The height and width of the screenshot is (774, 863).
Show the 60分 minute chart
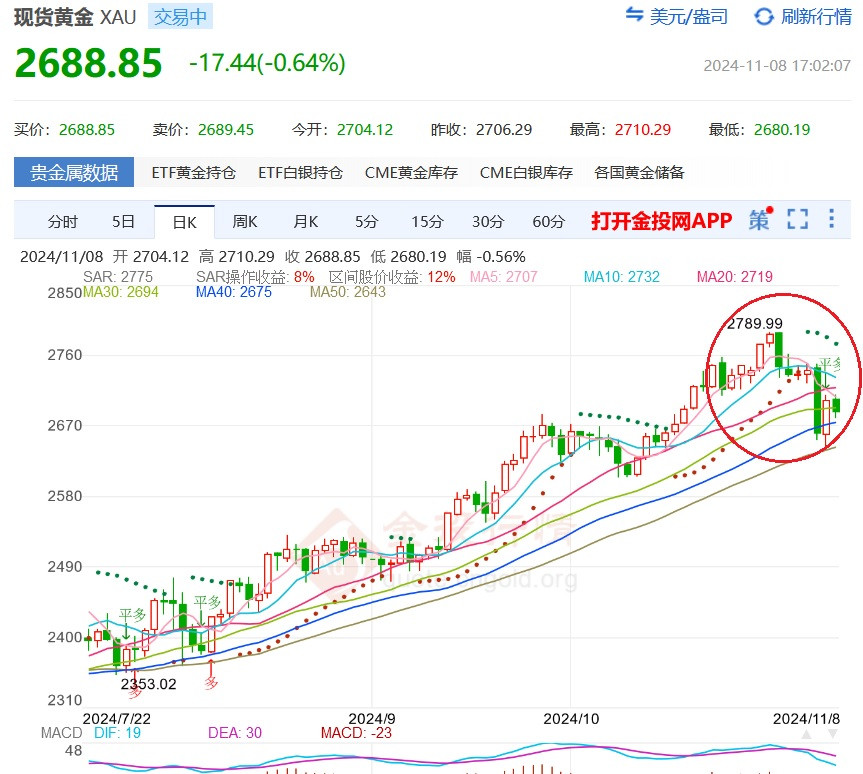(x=548, y=221)
